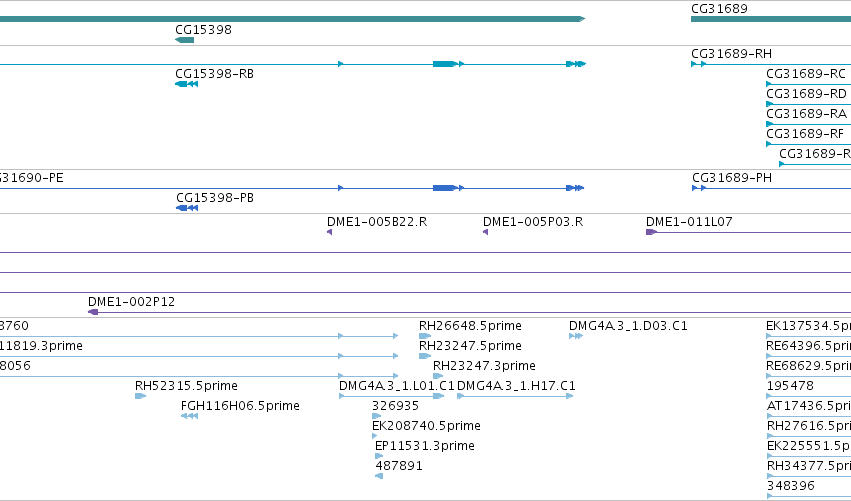
Task: Click the CG15398-RB transcript glyph
Action: [x=186, y=84]
